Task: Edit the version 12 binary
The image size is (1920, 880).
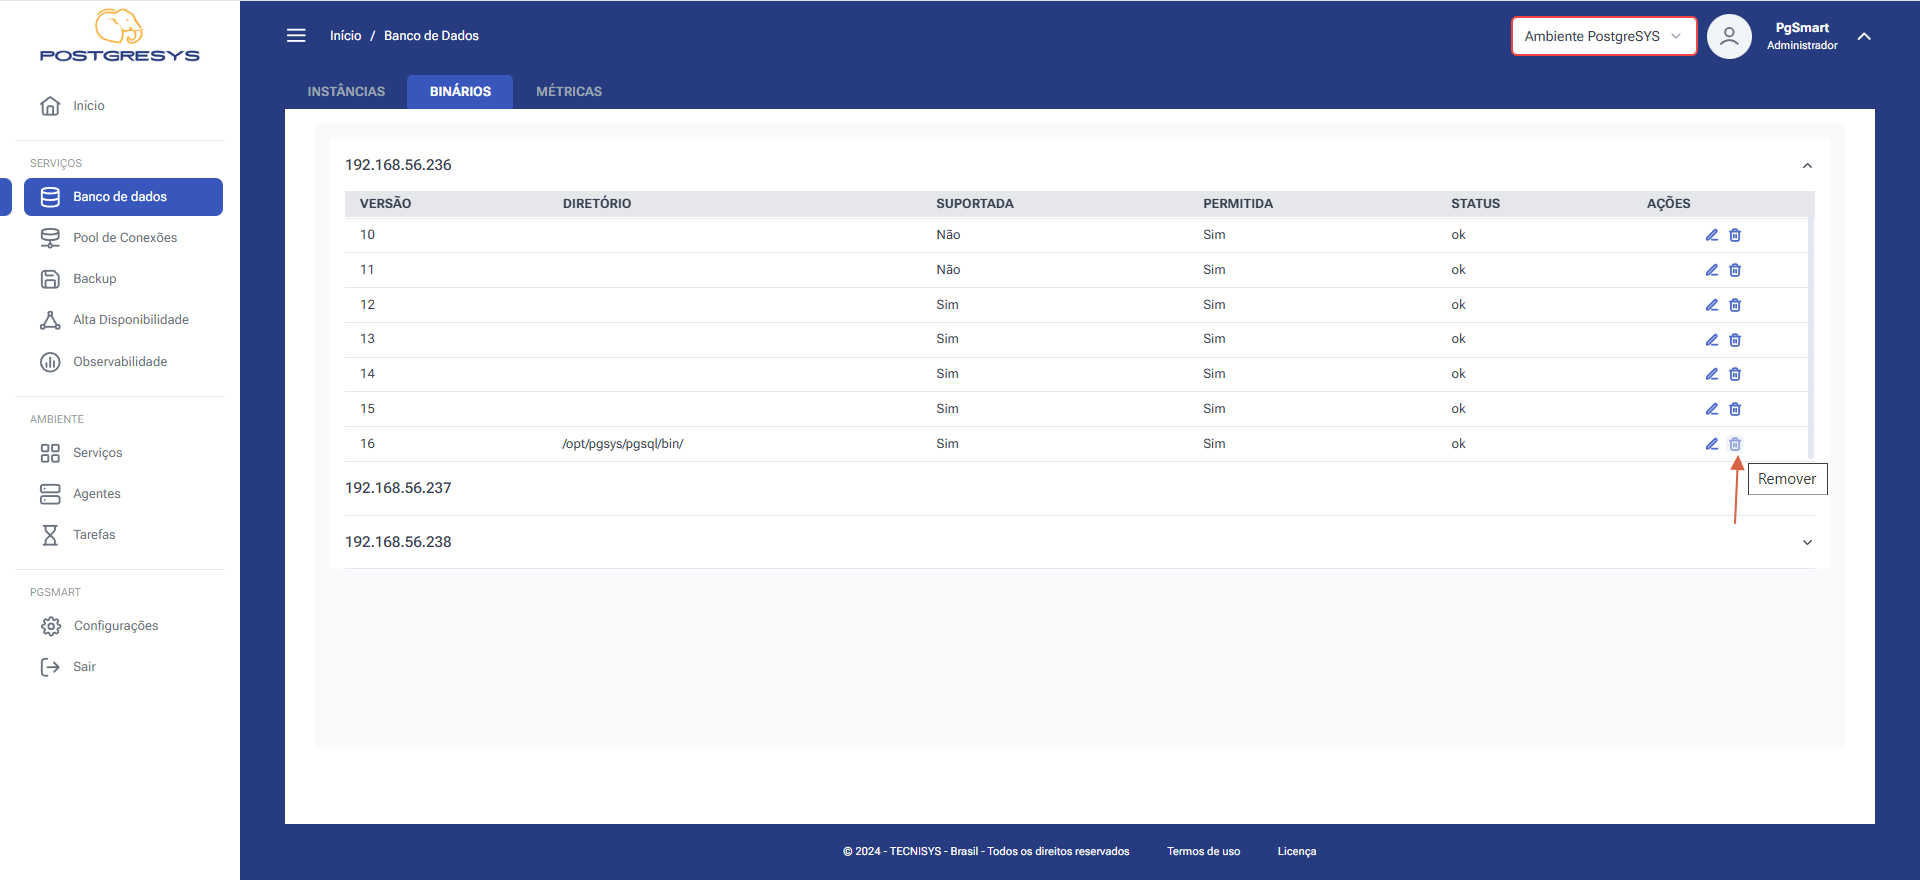Action: pos(1712,305)
